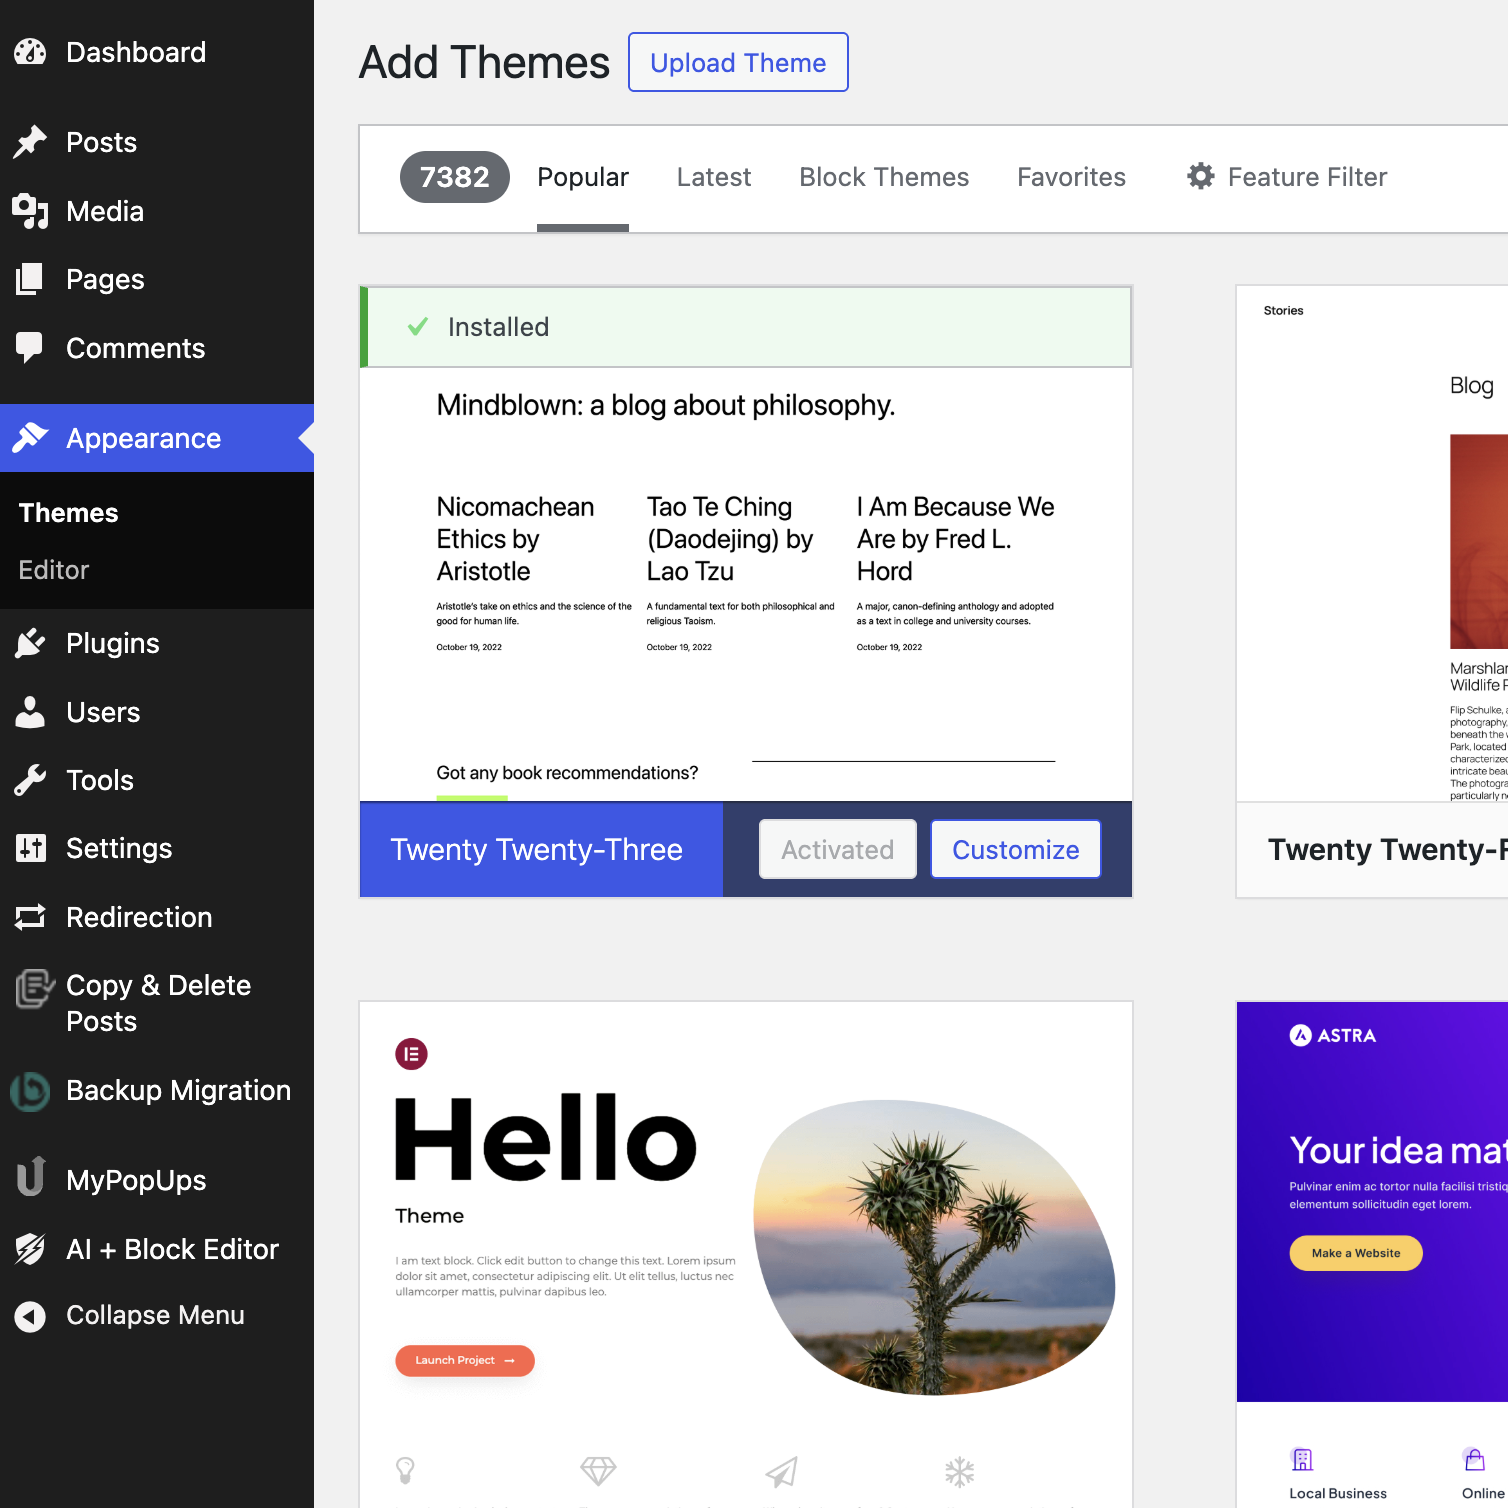Open the Twenty Twenty-Four theme screenshot
The image size is (1508, 1508).
(1372, 544)
